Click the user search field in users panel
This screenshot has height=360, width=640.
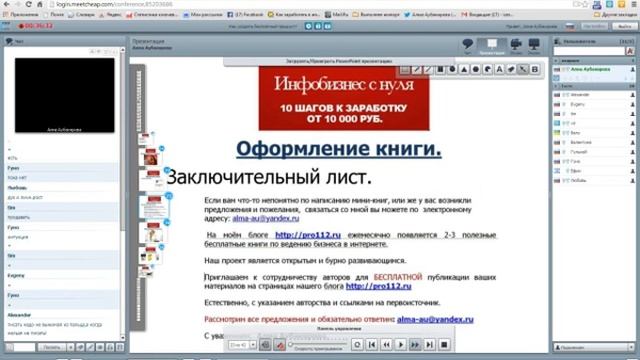pos(589,51)
